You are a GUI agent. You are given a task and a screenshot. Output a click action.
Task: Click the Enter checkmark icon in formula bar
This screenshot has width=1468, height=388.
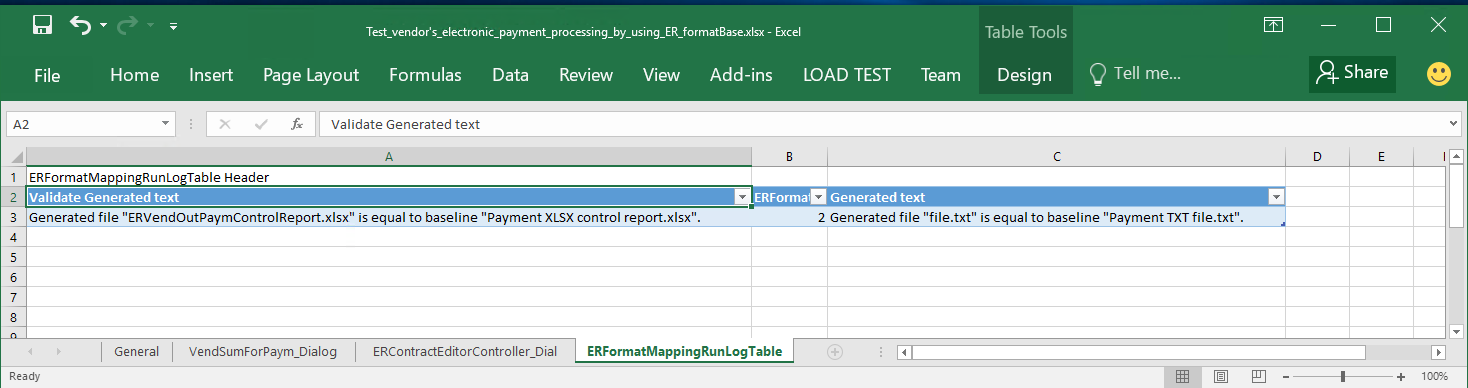click(x=261, y=124)
